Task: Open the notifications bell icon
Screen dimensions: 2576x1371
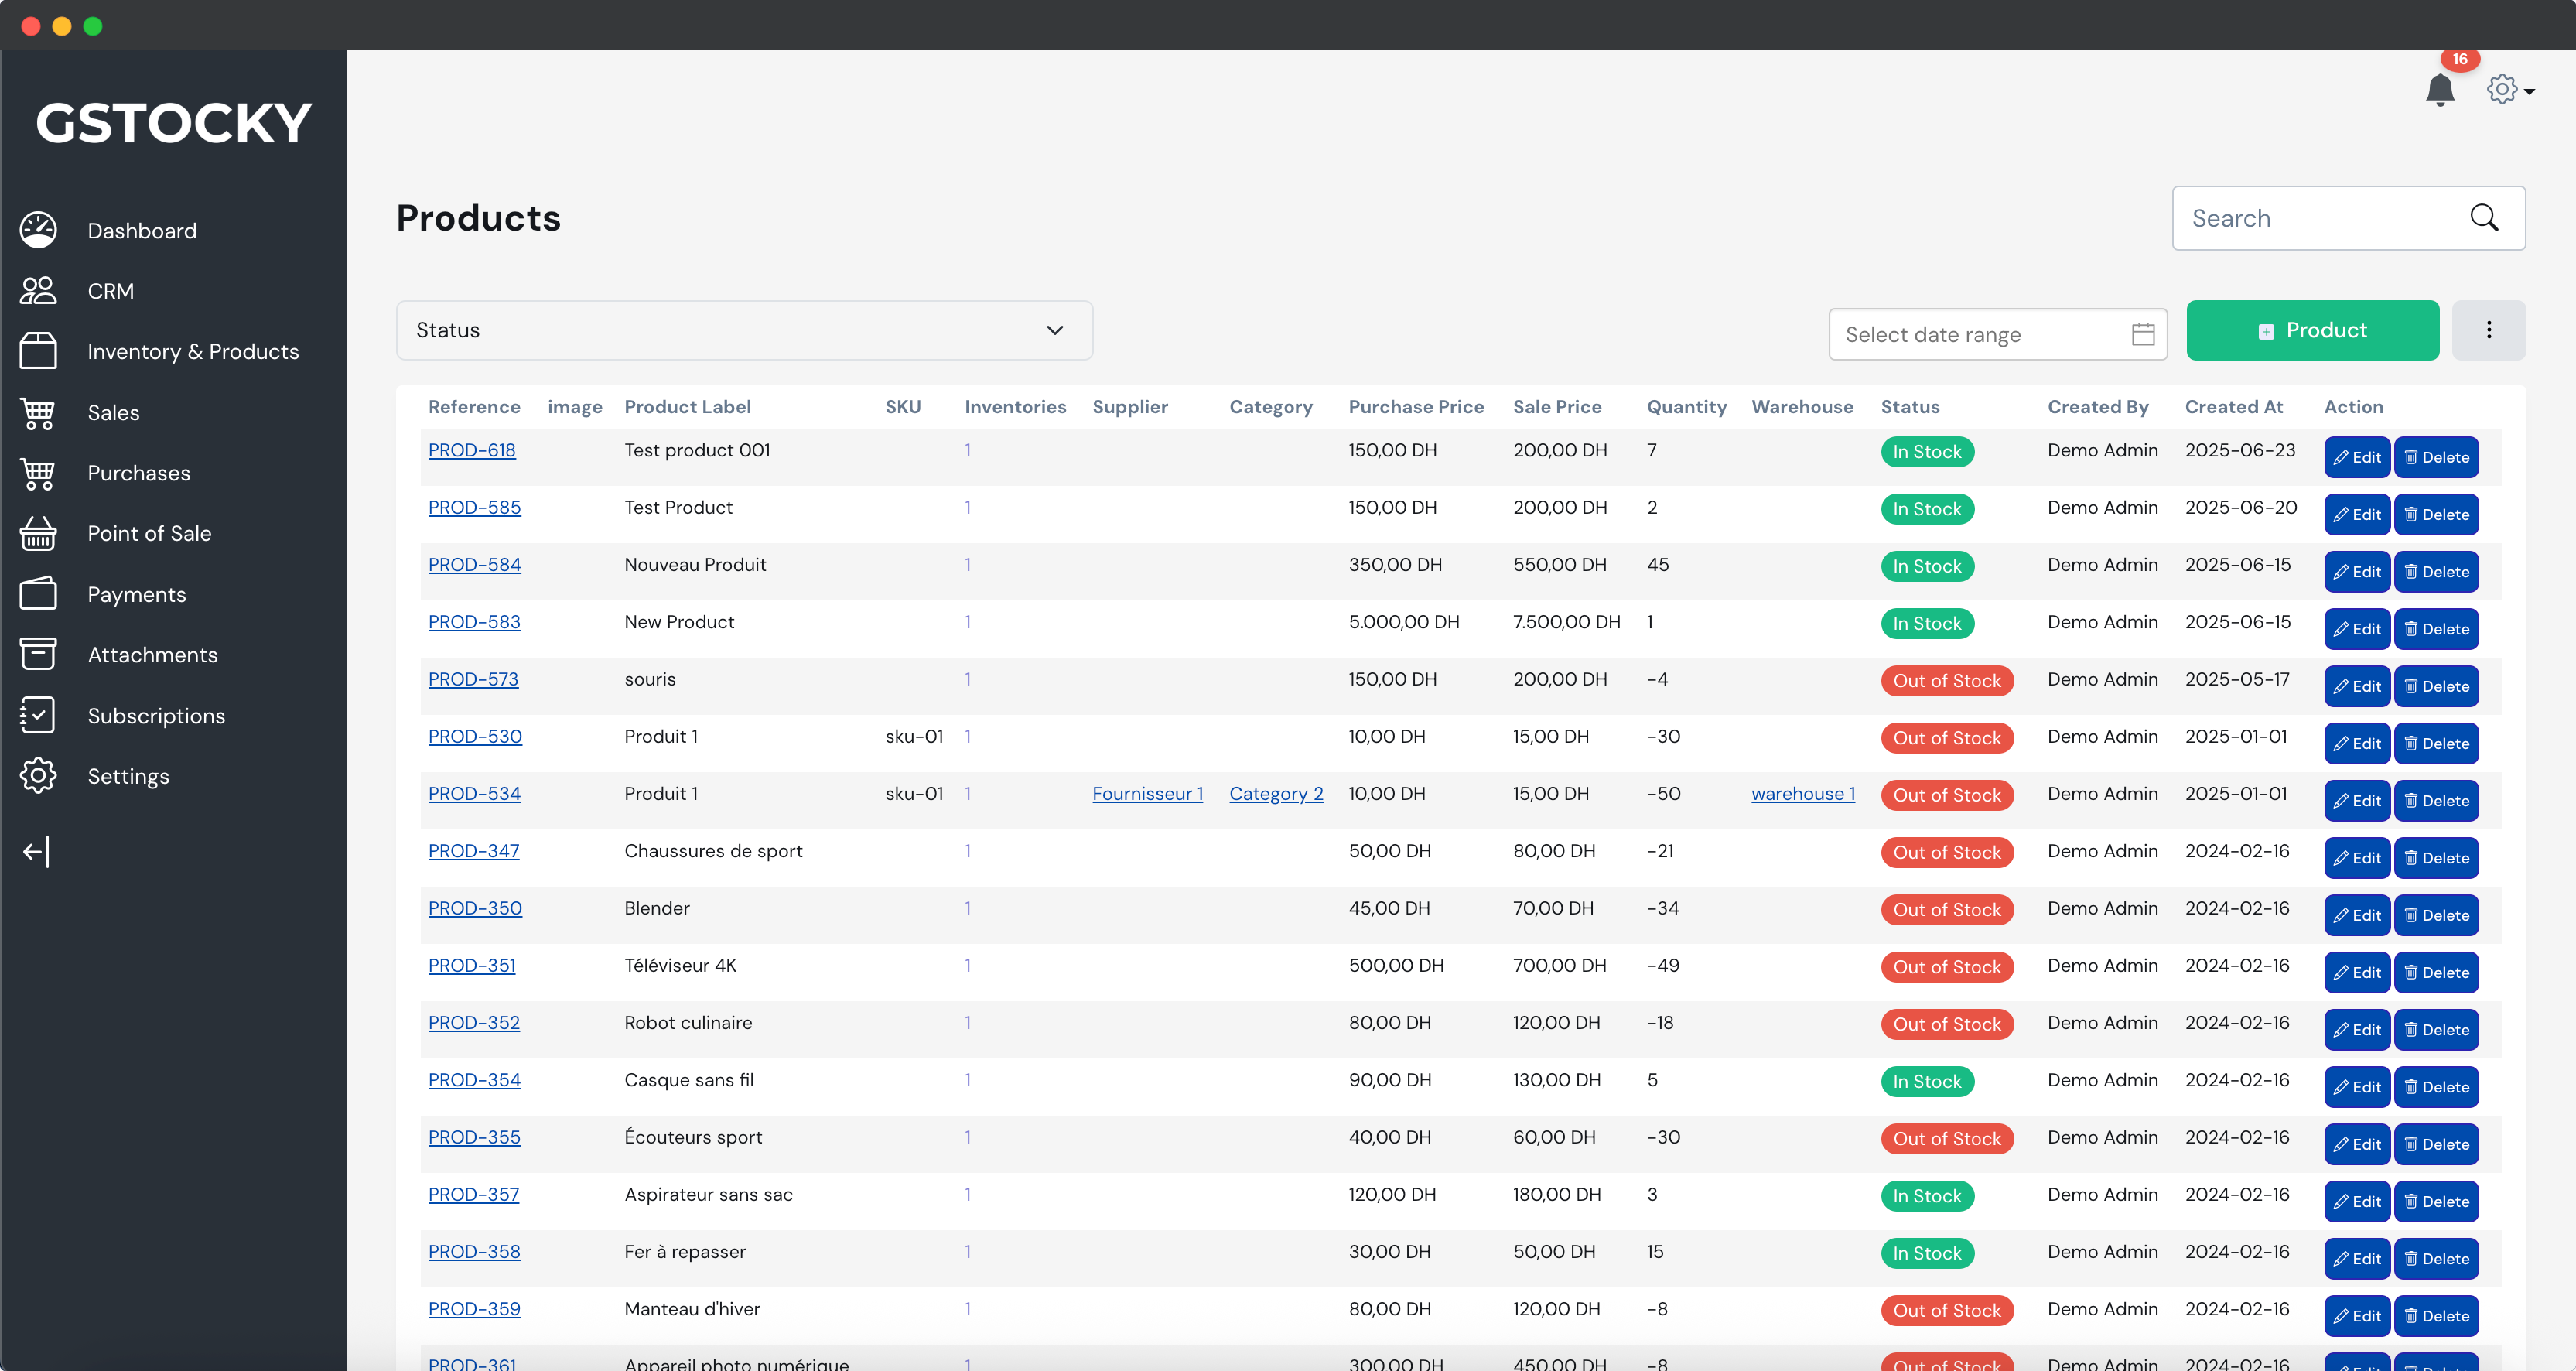Action: click(x=2440, y=90)
